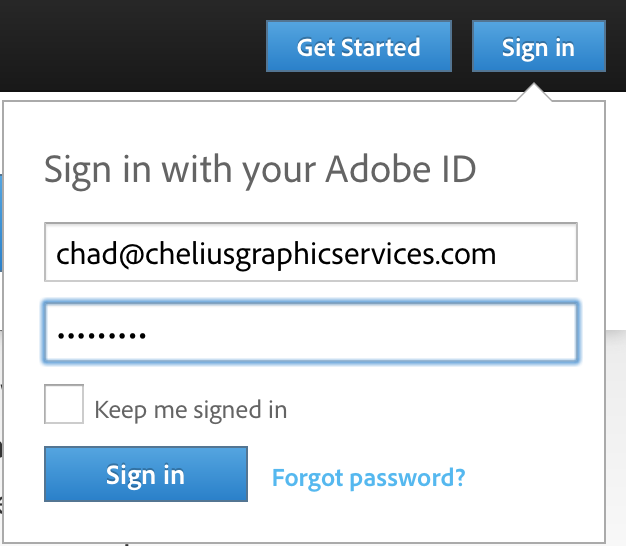Screen dimensions: 626x546
Task: Enable the Keep me signed in checkbox
Action: [x=64, y=405]
